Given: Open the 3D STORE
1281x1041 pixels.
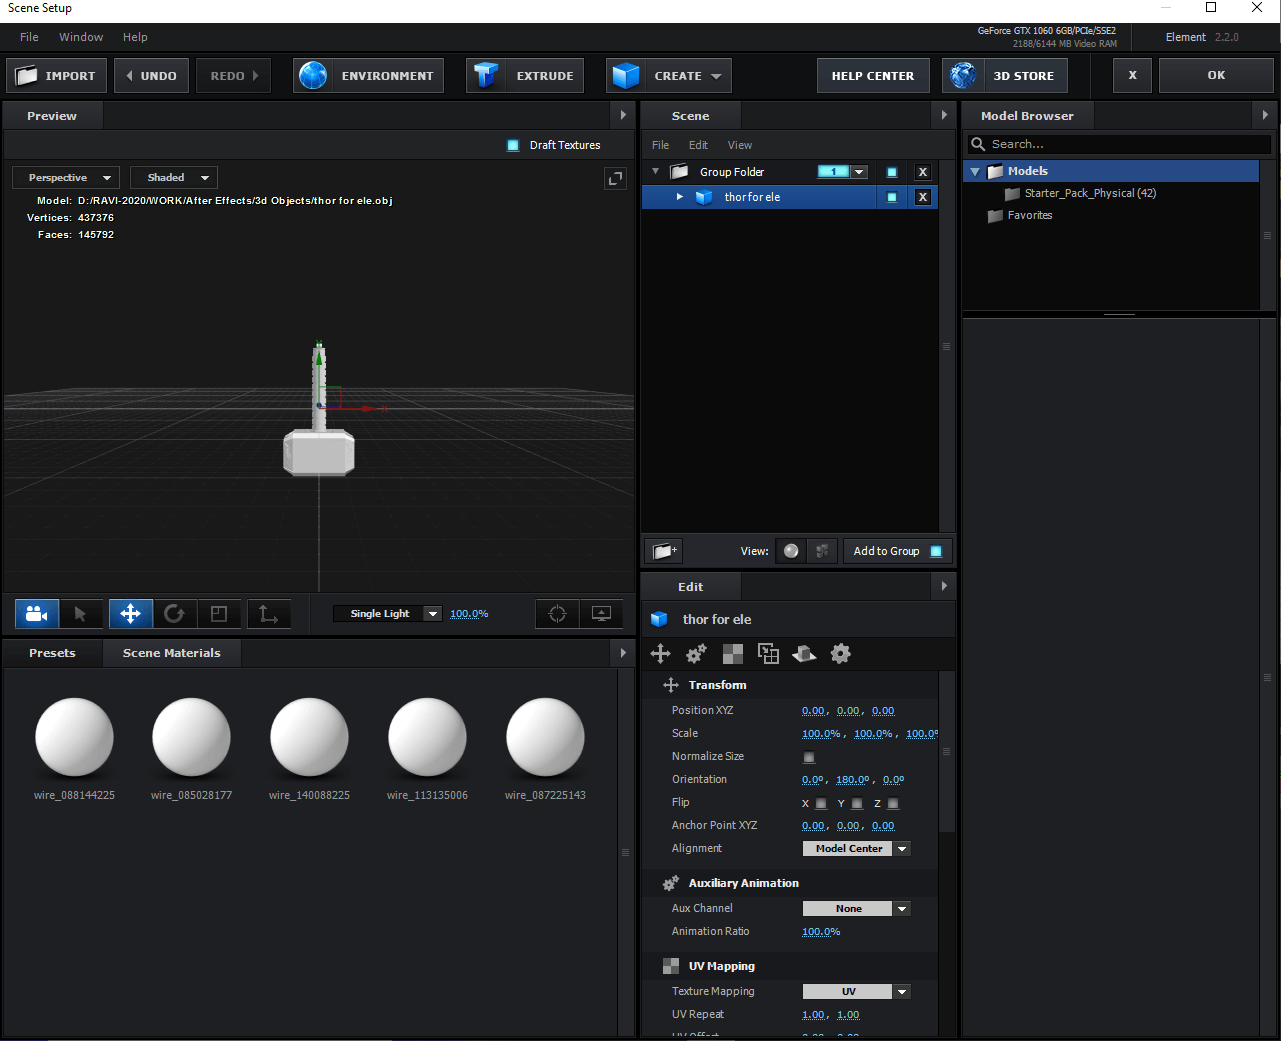Looking at the screenshot, I should point(1005,76).
